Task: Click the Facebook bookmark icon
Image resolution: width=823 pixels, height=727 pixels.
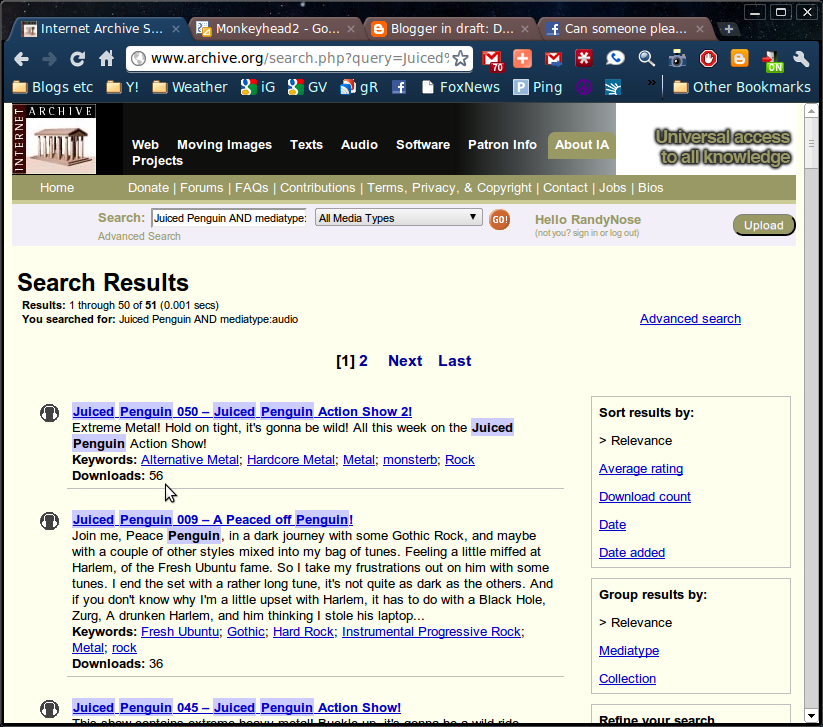Action: click(399, 87)
